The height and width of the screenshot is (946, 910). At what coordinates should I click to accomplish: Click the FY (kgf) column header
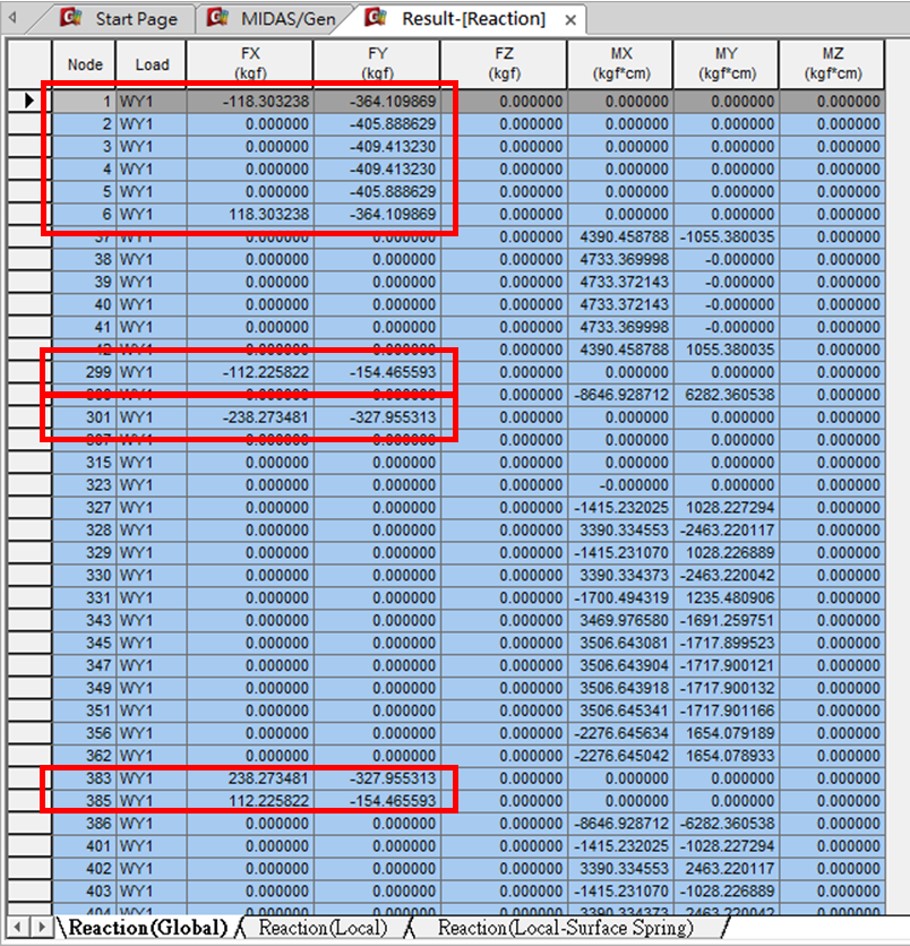tap(377, 64)
